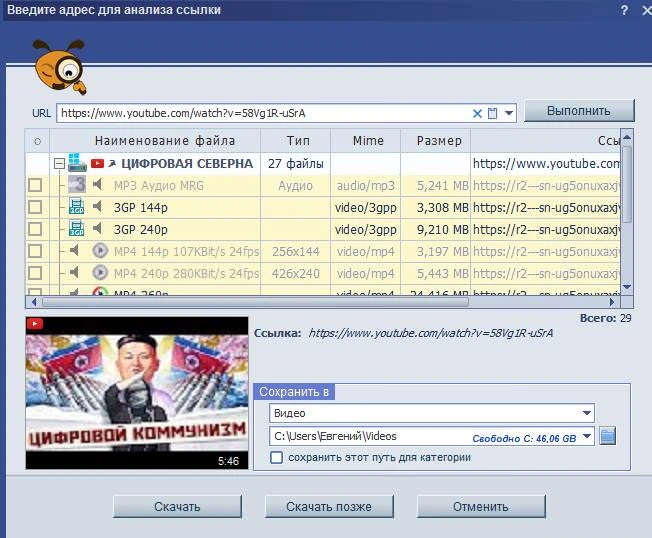Open the save path dropdown arrow
Viewport: 652px width, 538px height.
(x=587, y=436)
